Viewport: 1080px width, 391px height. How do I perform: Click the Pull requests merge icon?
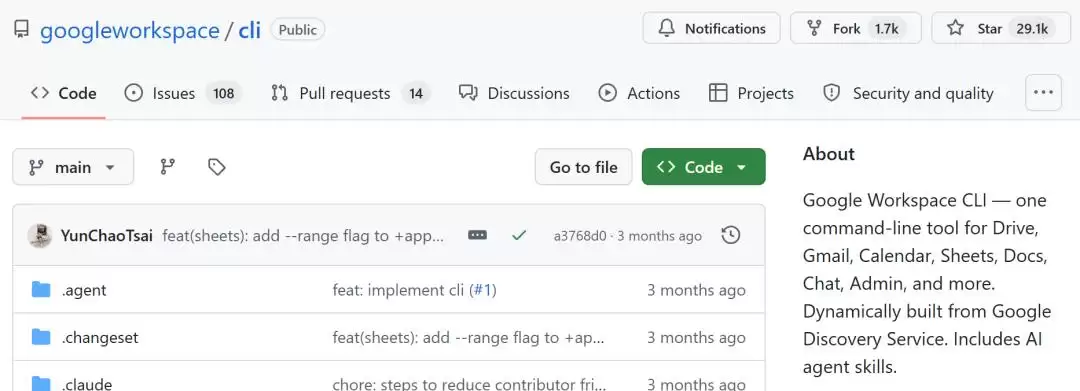coord(280,93)
